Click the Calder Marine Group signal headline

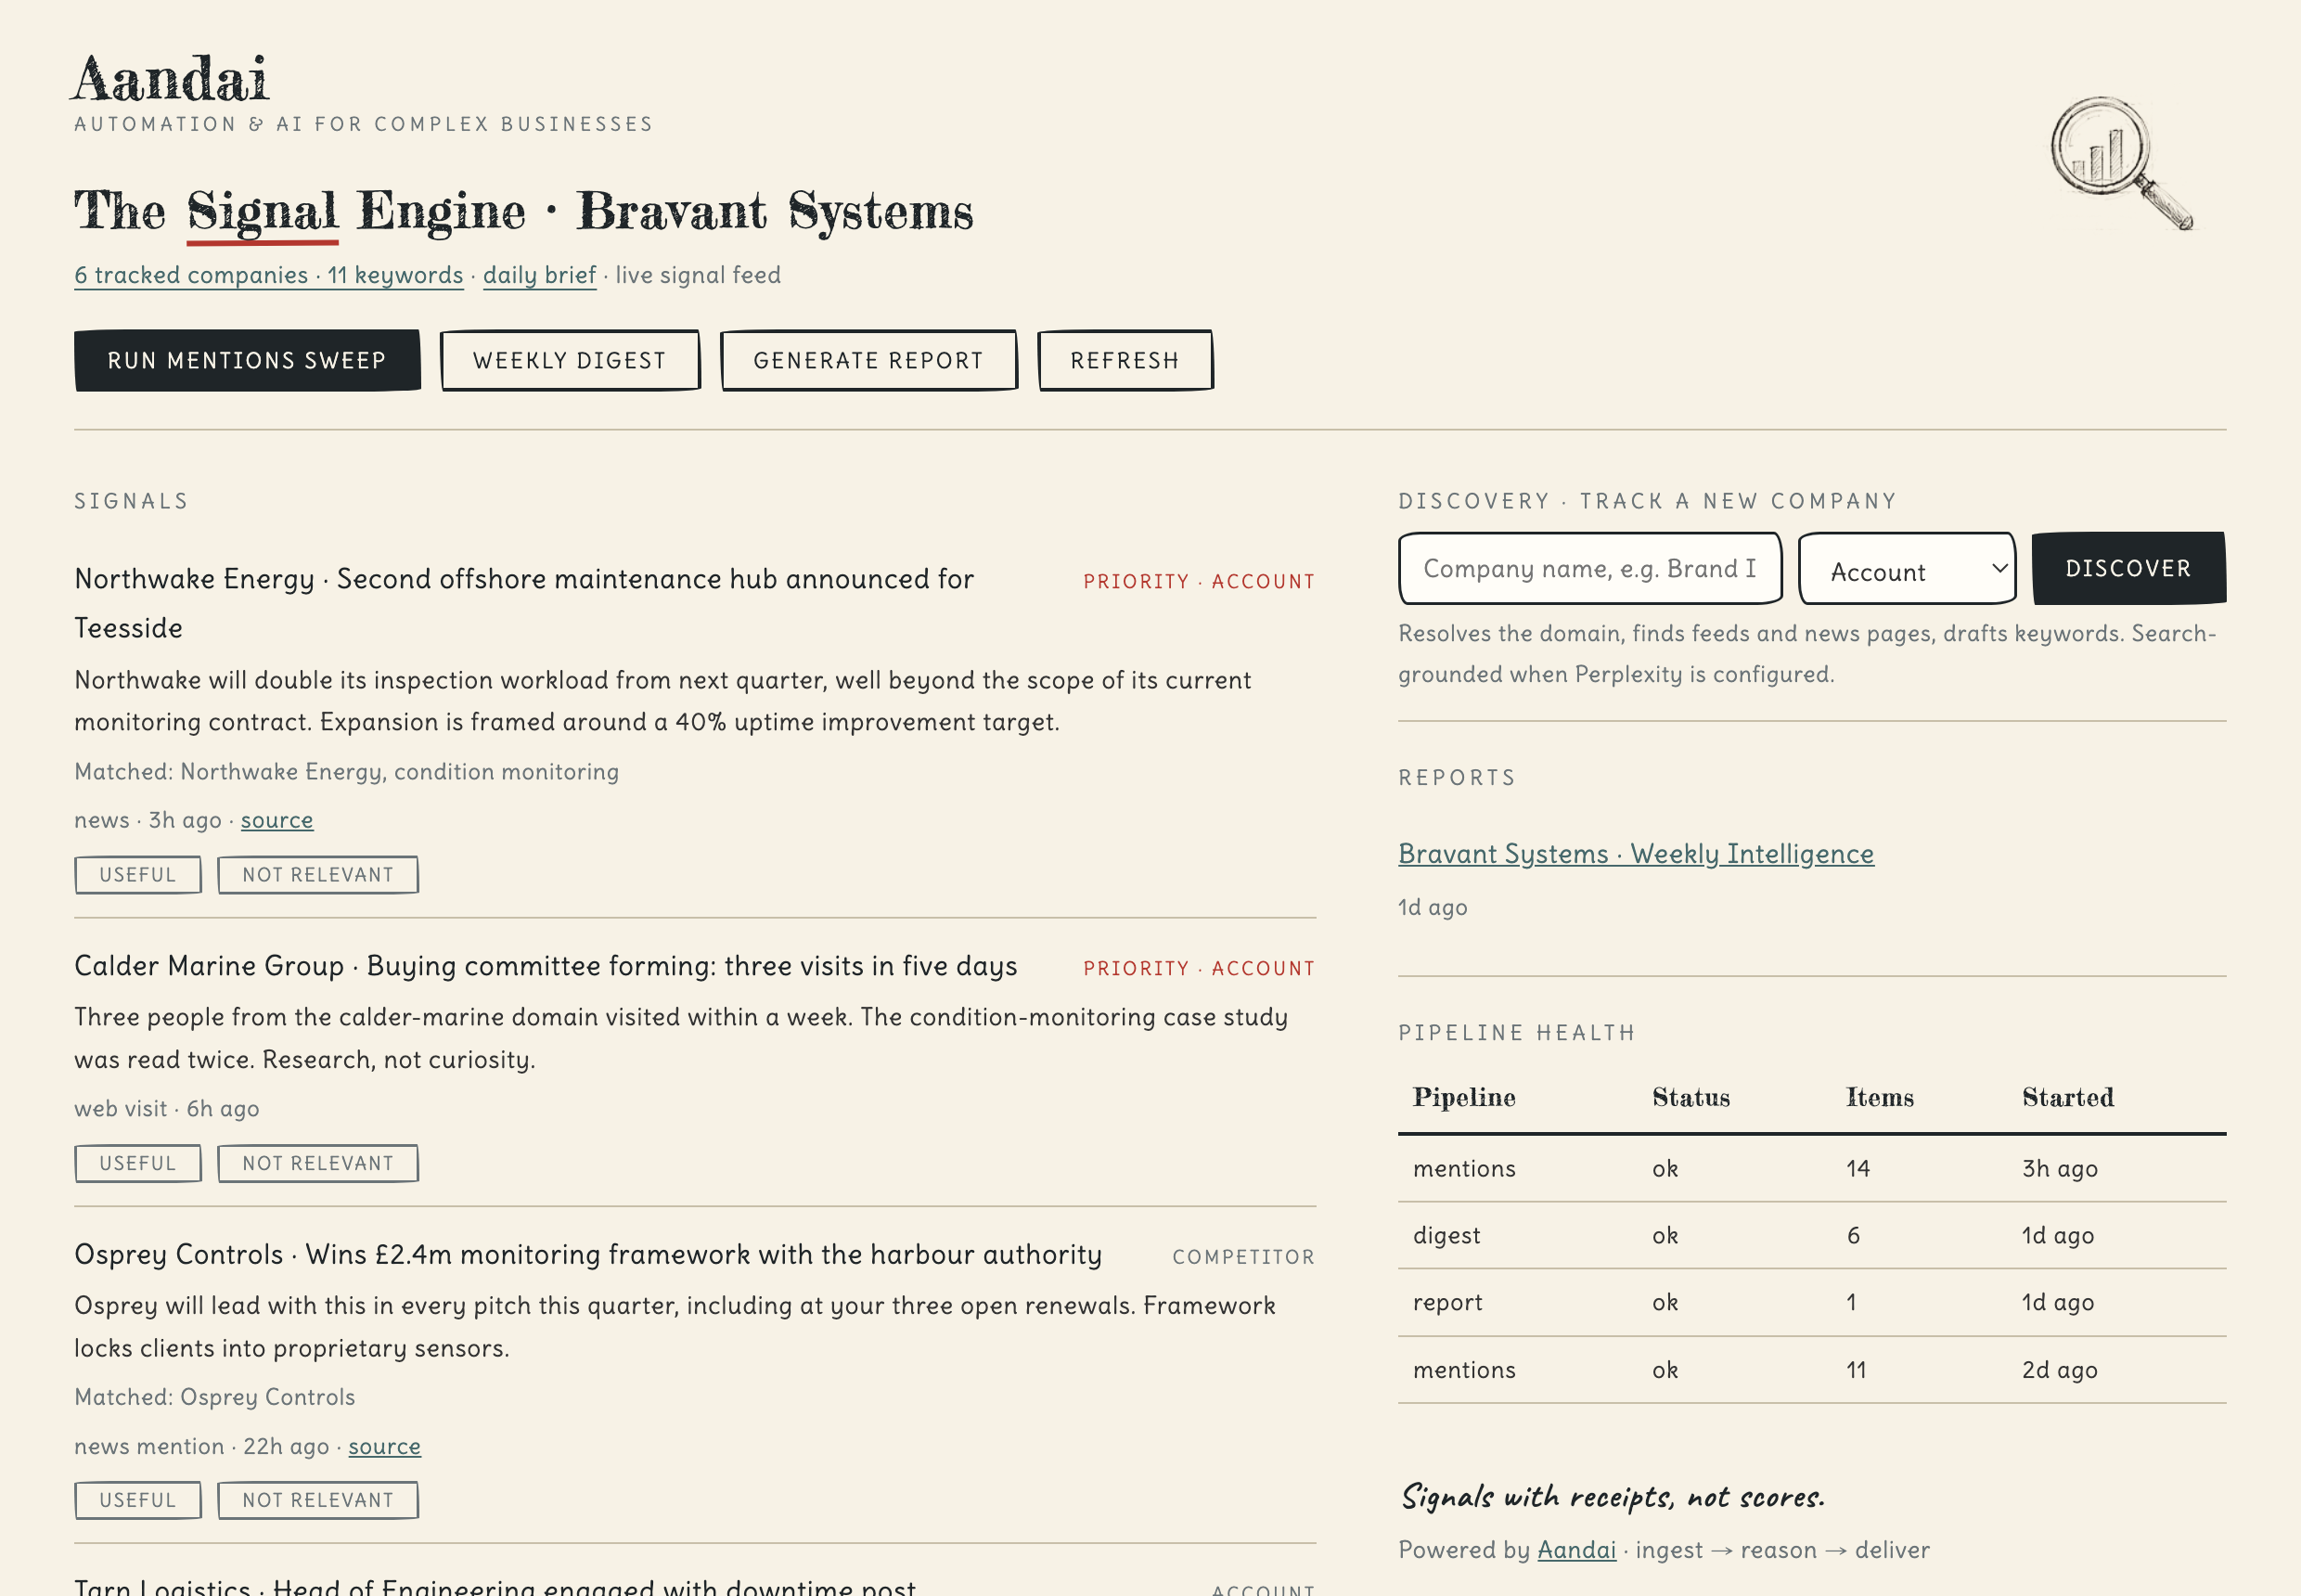pyautogui.click(x=546, y=965)
